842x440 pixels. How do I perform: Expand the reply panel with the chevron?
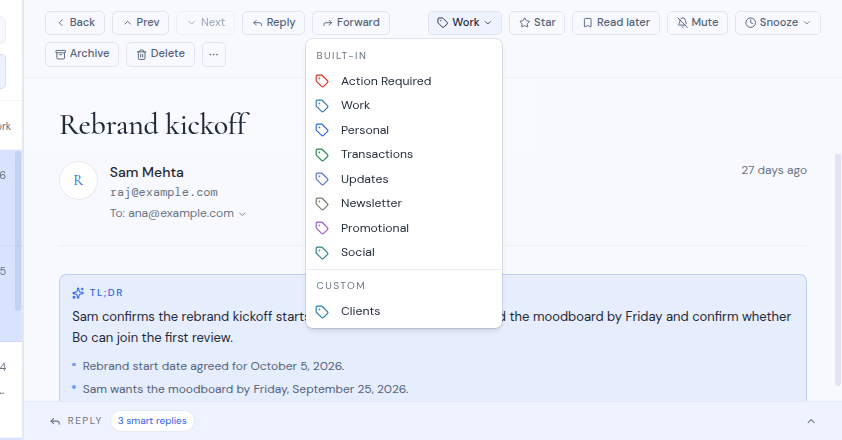[x=811, y=421]
